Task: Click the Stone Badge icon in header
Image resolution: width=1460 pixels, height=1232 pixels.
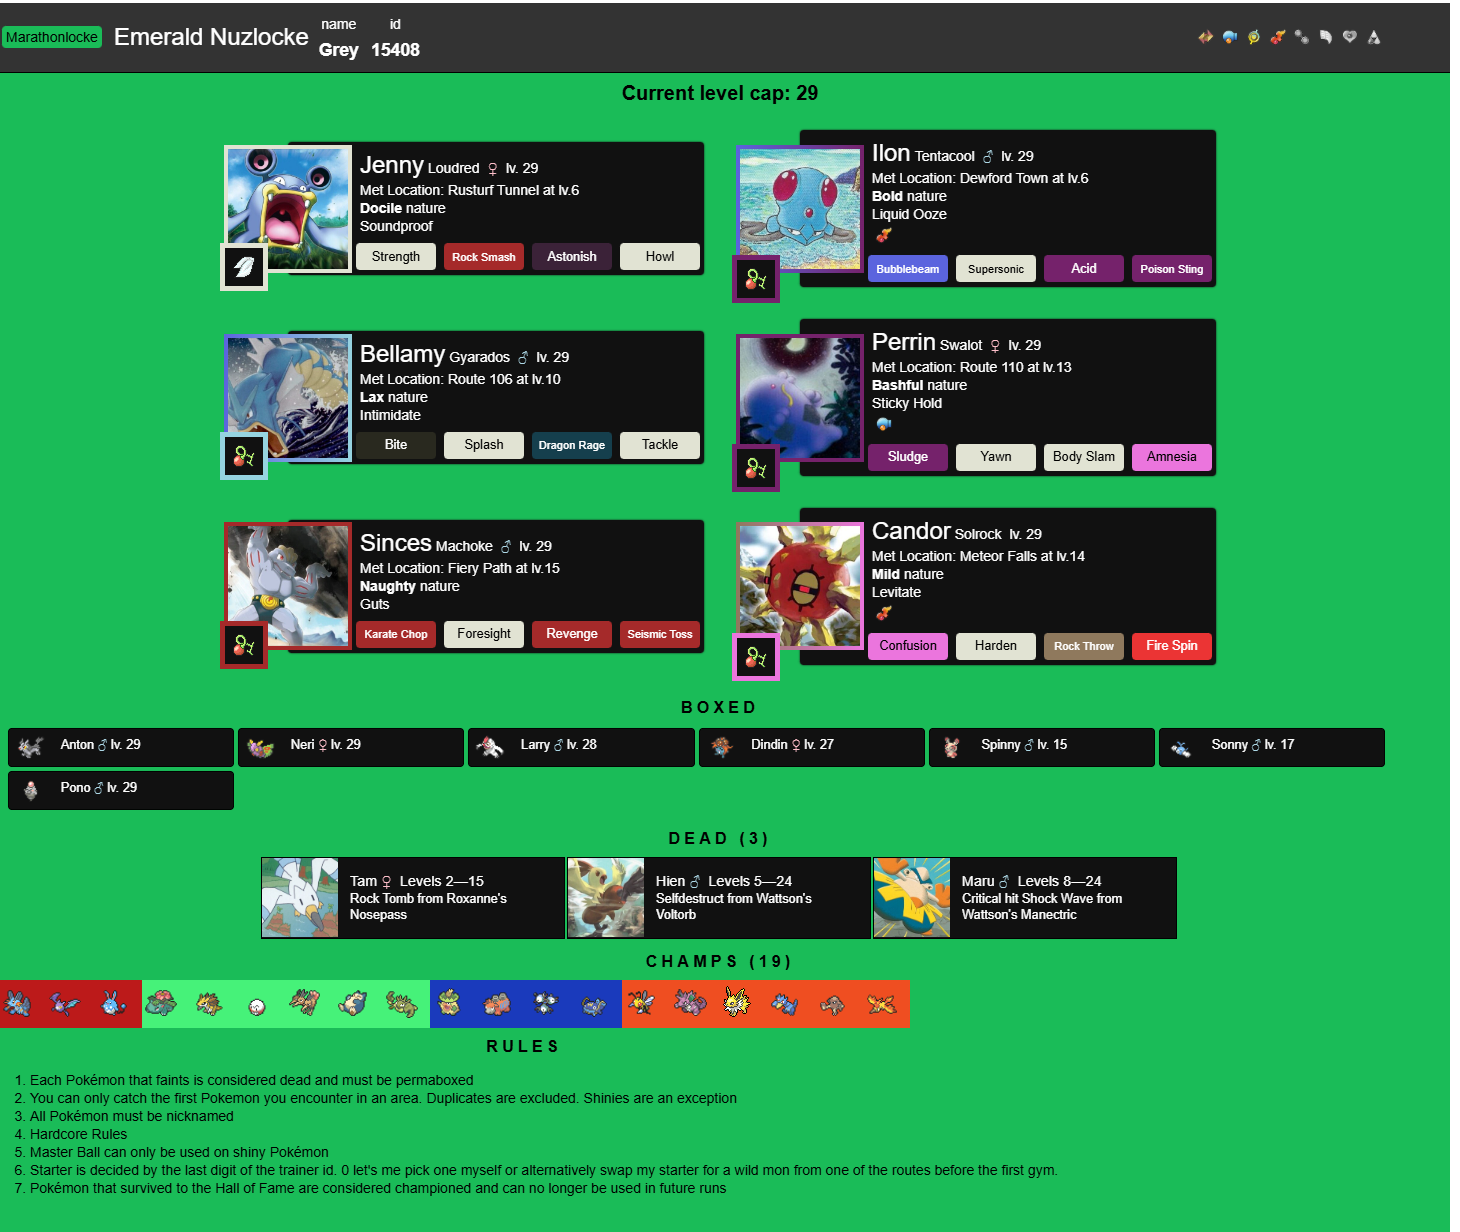Action: [x=1205, y=37]
